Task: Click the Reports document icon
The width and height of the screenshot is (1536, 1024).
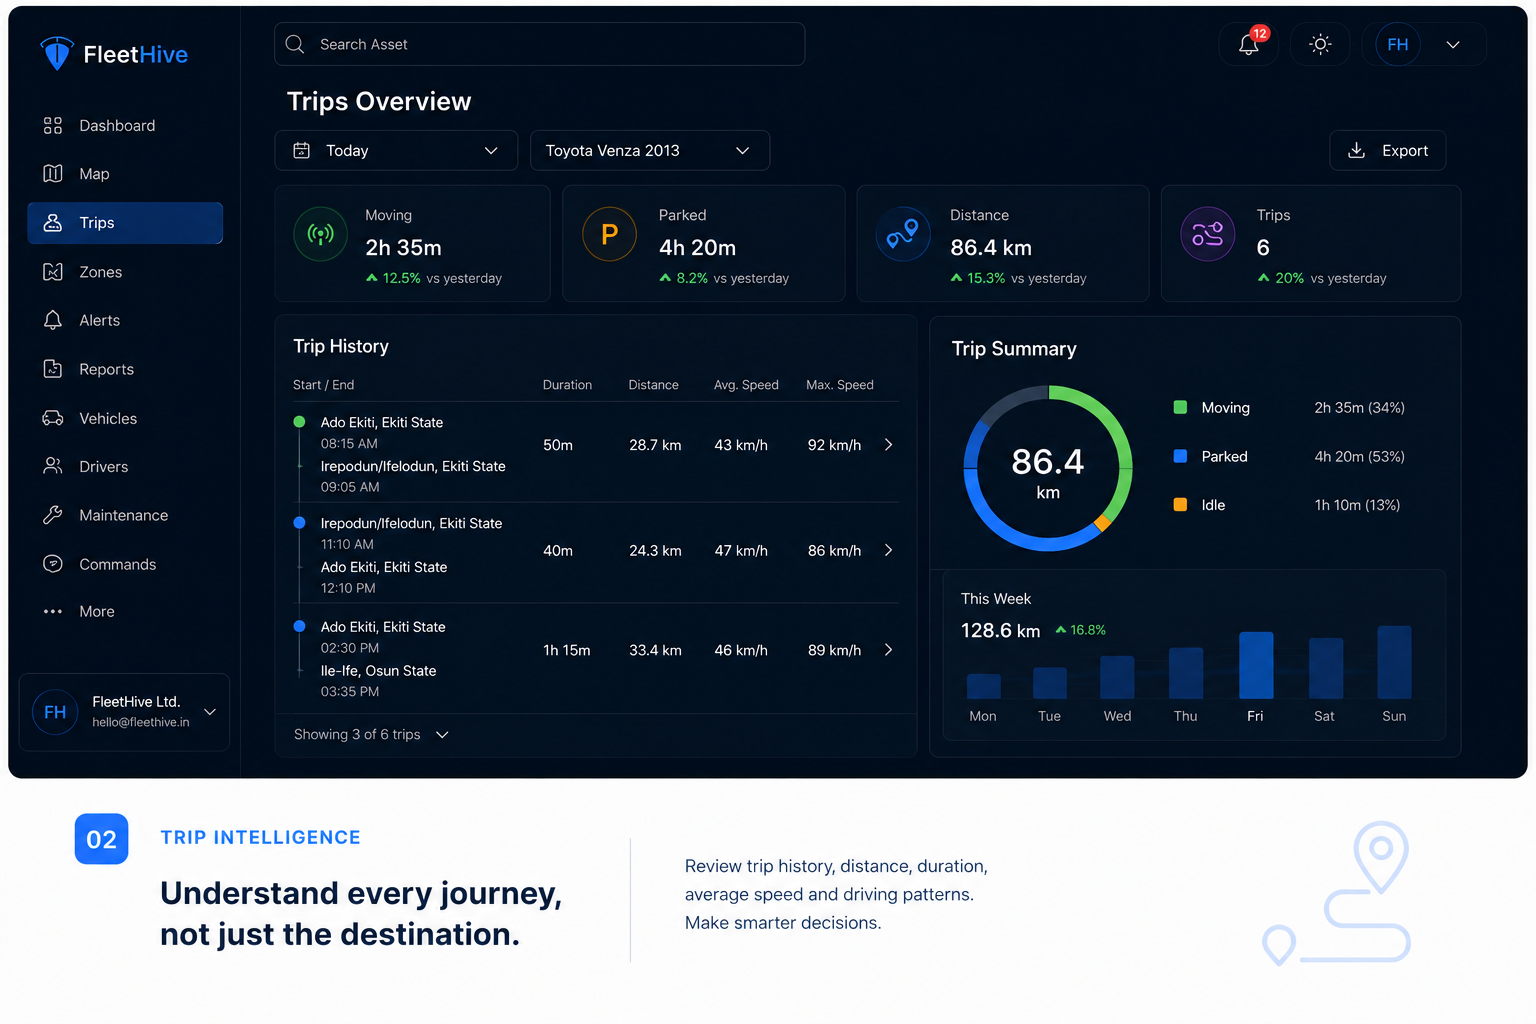Action: pyautogui.click(x=53, y=369)
